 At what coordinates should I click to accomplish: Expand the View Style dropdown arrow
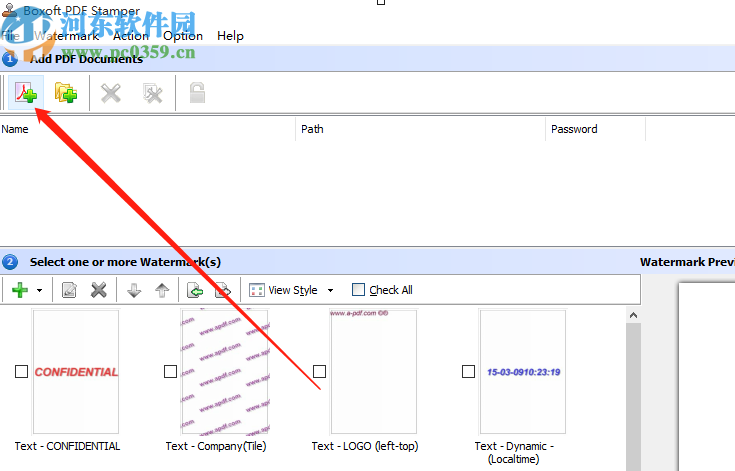tap(330, 291)
